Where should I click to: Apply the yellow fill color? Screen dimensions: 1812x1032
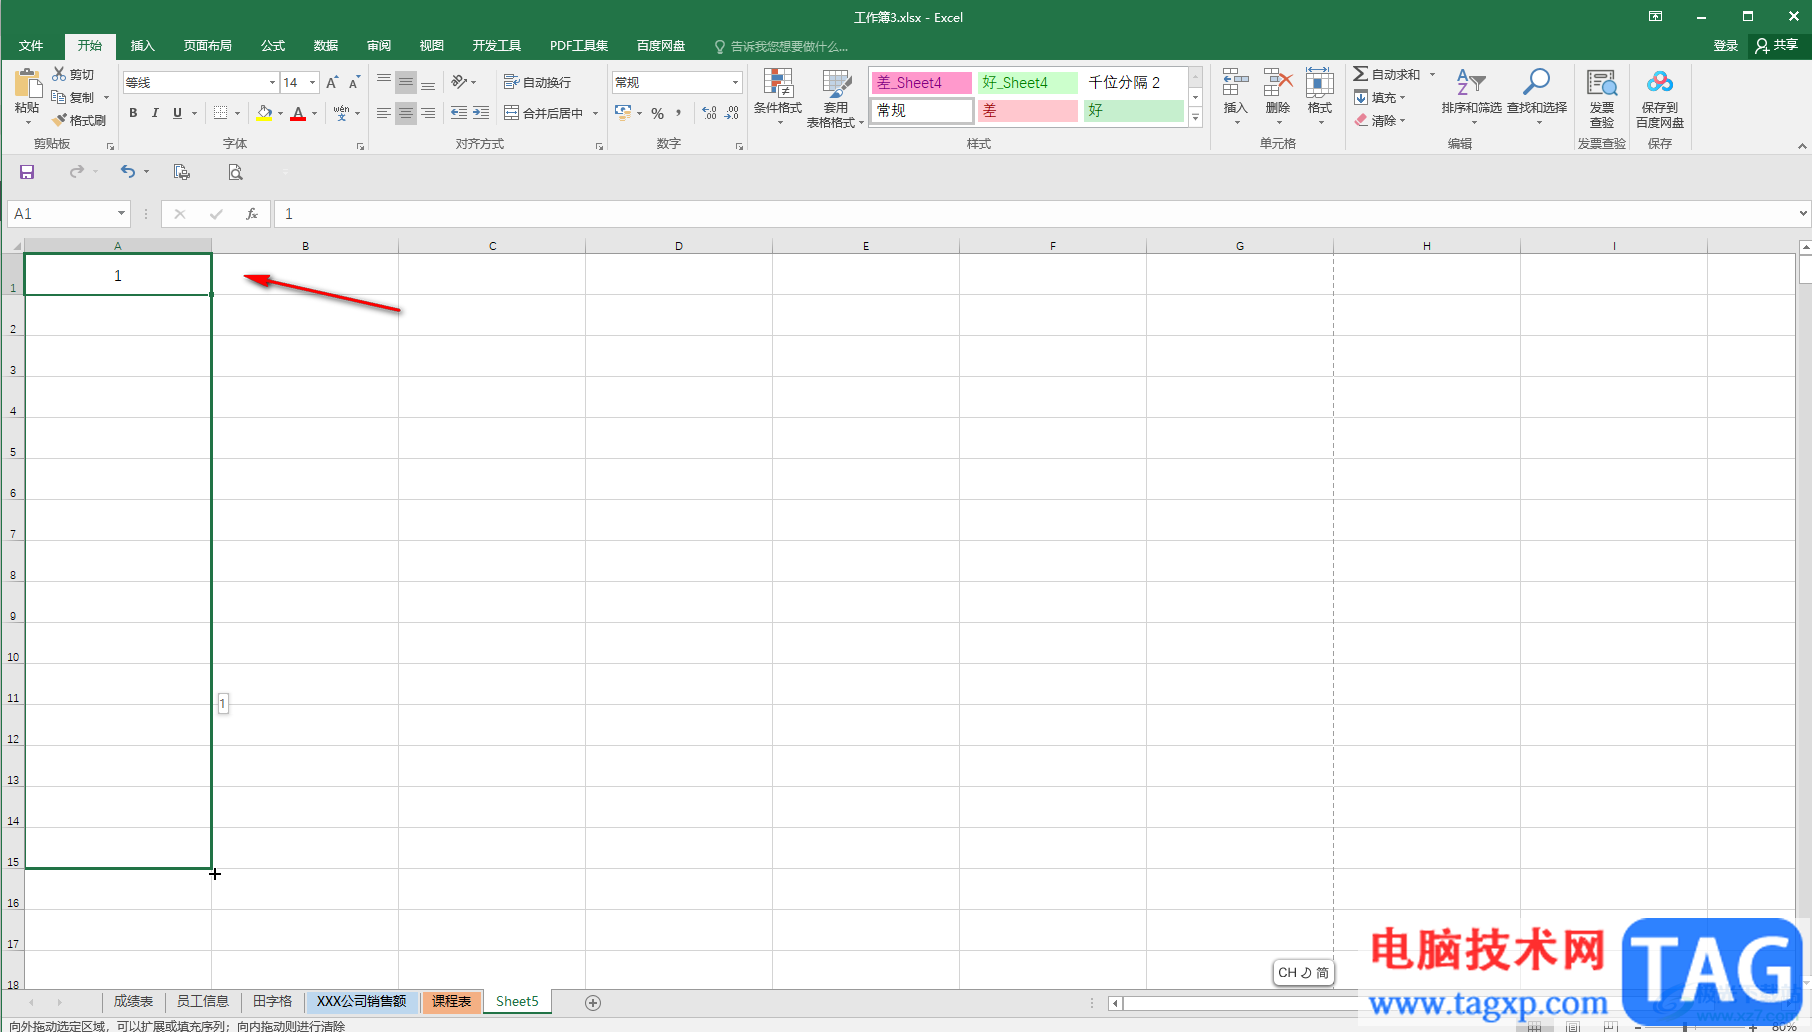(264, 113)
